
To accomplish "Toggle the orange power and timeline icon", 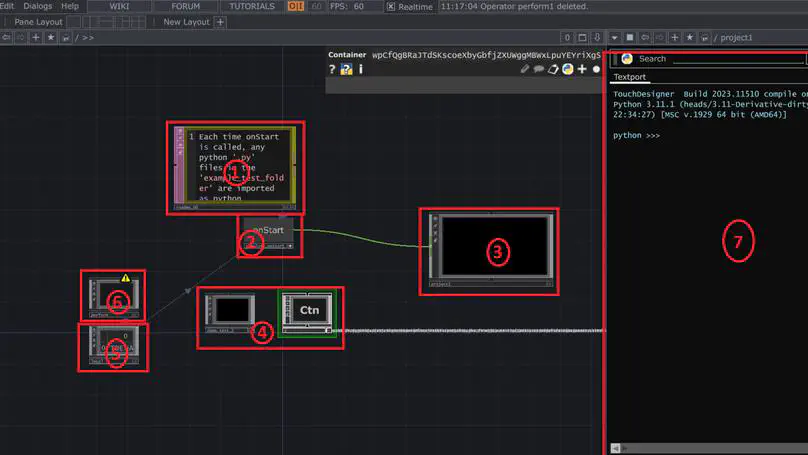I will point(296,7).
